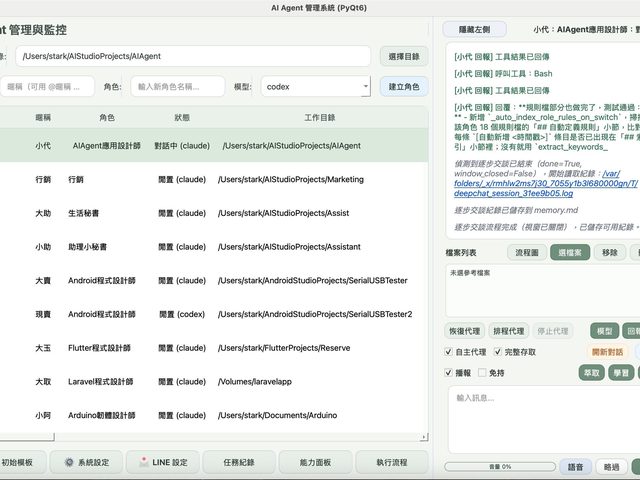Select the 小代 AIAgent應用設計師 row
Image resolution: width=640 pixels, height=480 pixels.
[214, 146]
